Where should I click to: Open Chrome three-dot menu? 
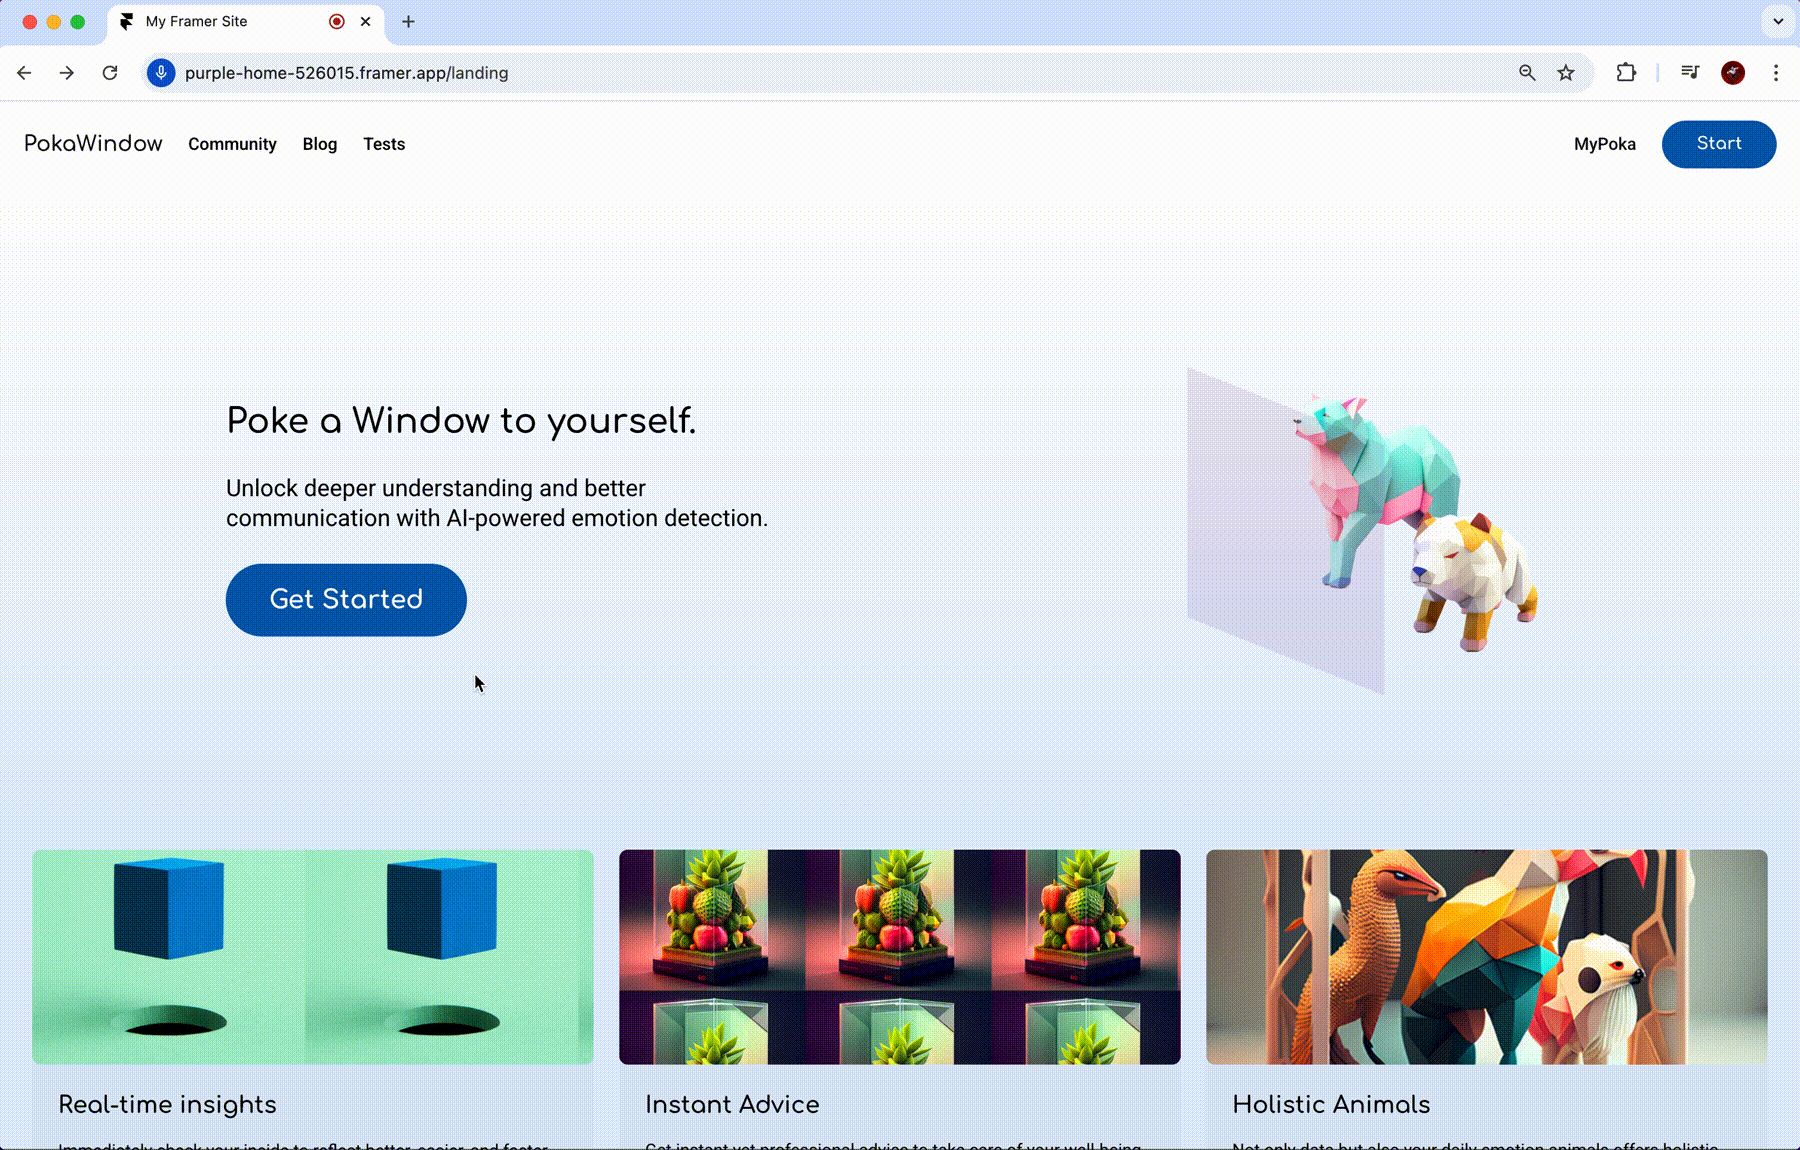tap(1776, 73)
